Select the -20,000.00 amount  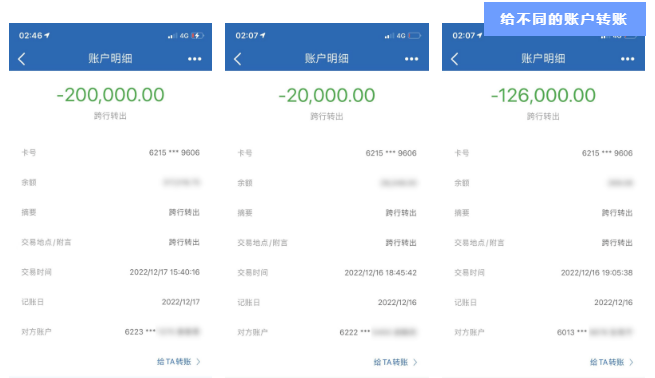(x=327, y=95)
